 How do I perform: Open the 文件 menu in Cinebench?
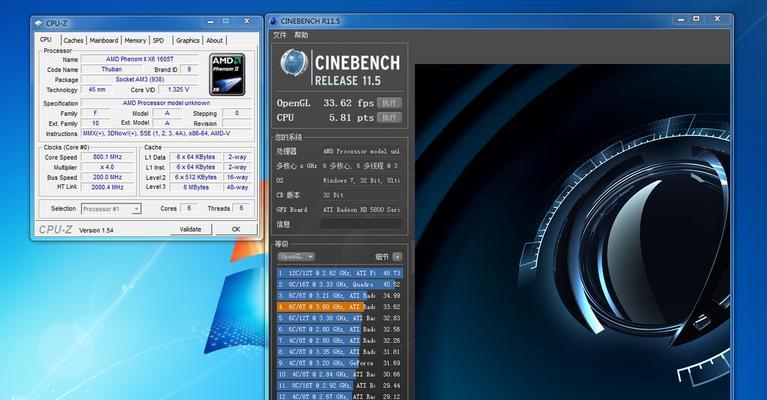coord(280,35)
